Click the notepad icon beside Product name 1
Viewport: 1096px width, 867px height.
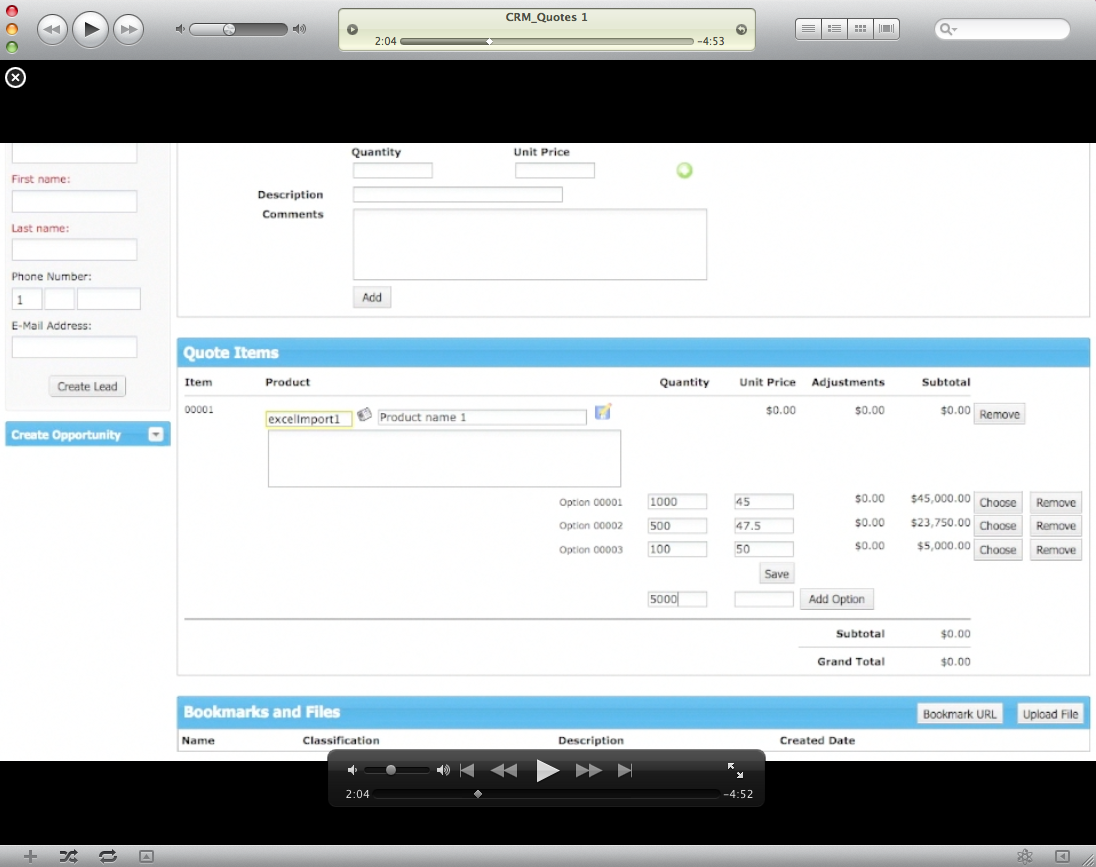point(602,412)
